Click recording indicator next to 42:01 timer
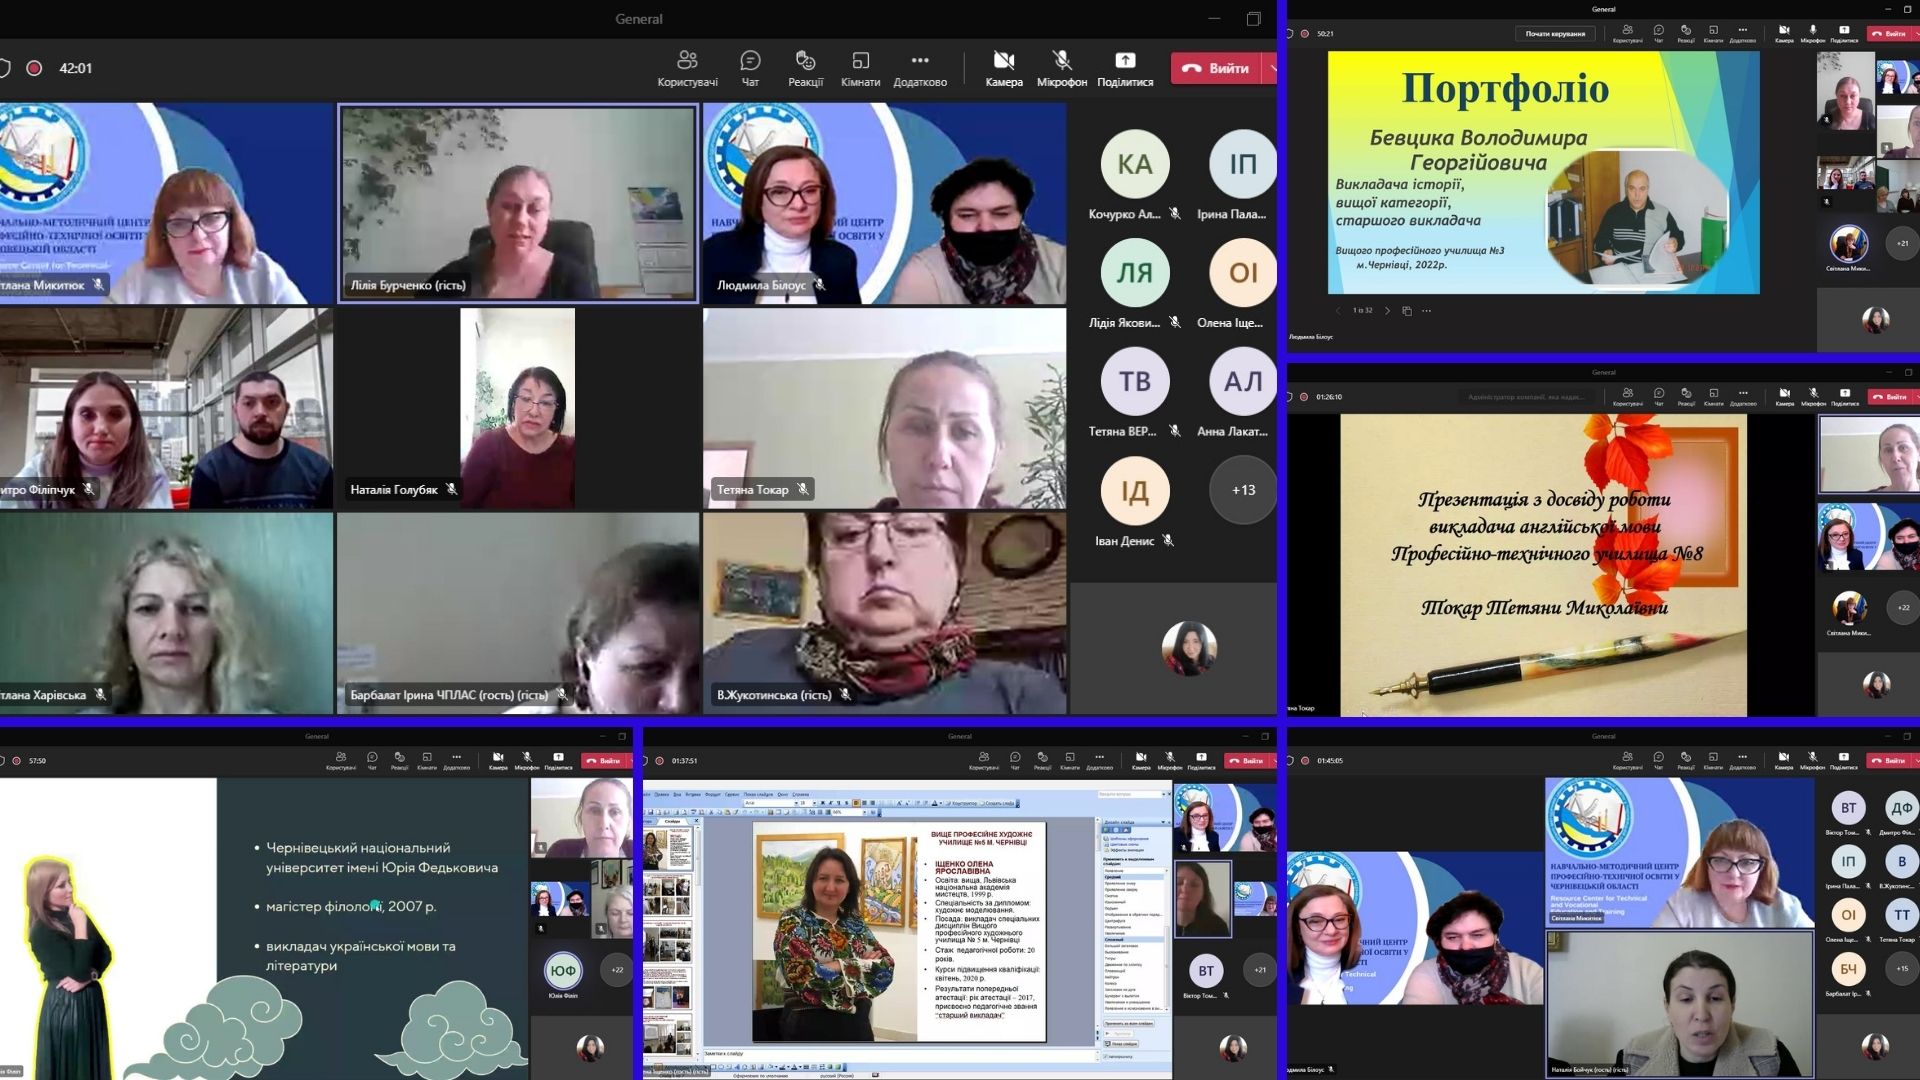 pyautogui.click(x=34, y=68)
